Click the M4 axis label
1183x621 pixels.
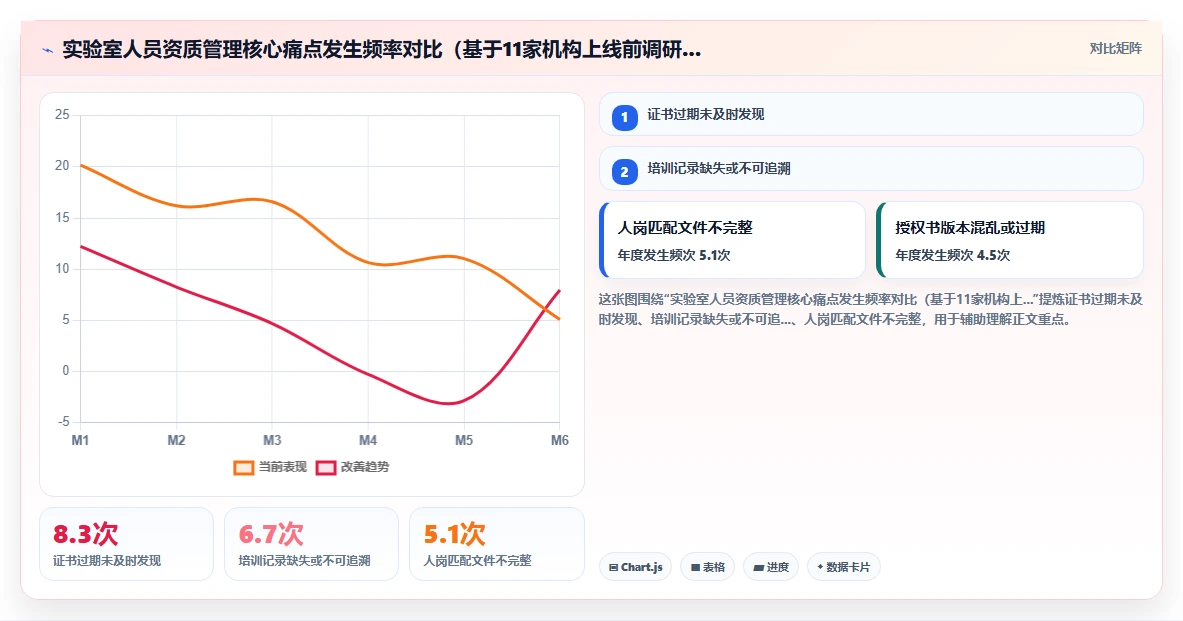(x=367, y=441)
